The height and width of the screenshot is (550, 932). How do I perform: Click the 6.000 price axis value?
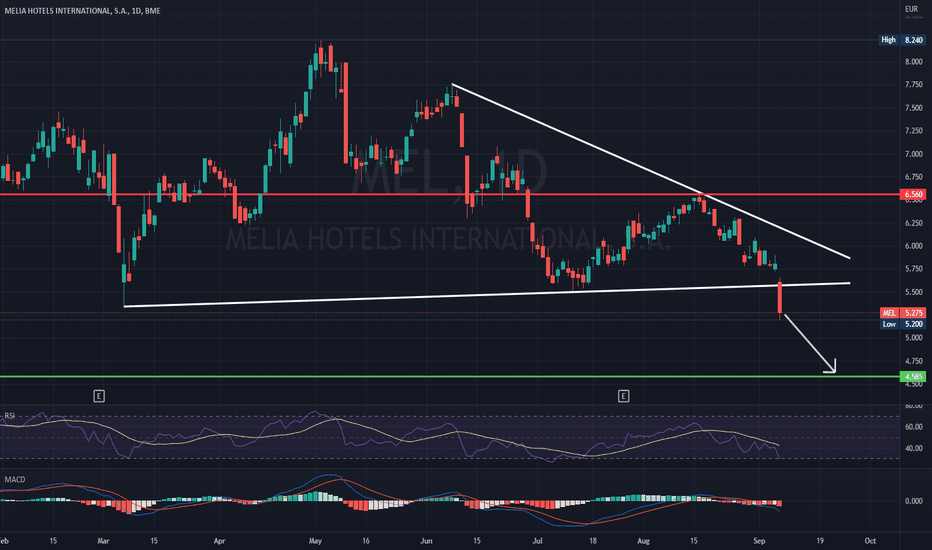click(x=914, y=246)
